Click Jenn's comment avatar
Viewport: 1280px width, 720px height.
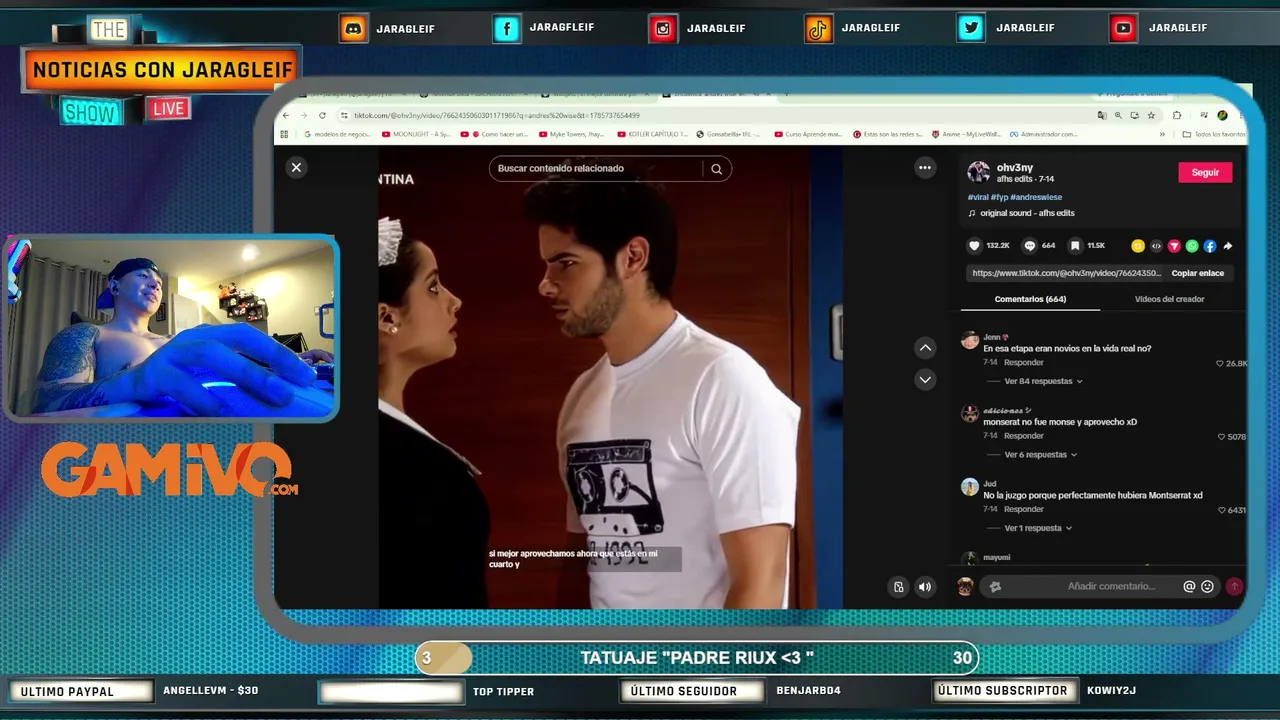pos(970,341)
